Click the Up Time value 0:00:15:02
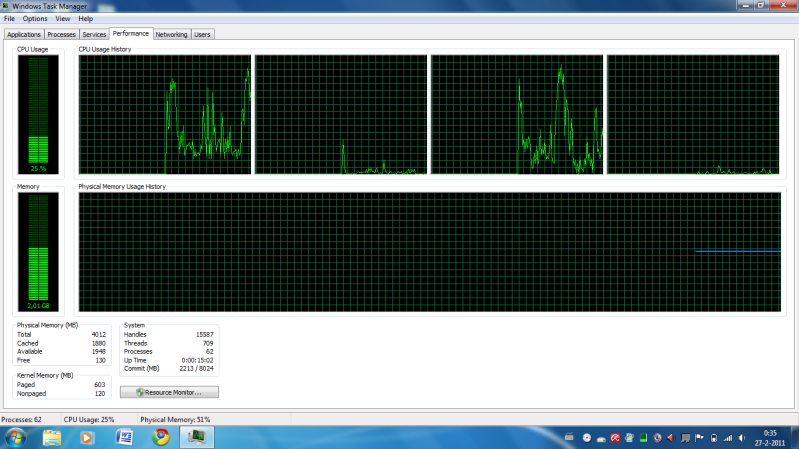The image size is (799, 449). [197, 360]
